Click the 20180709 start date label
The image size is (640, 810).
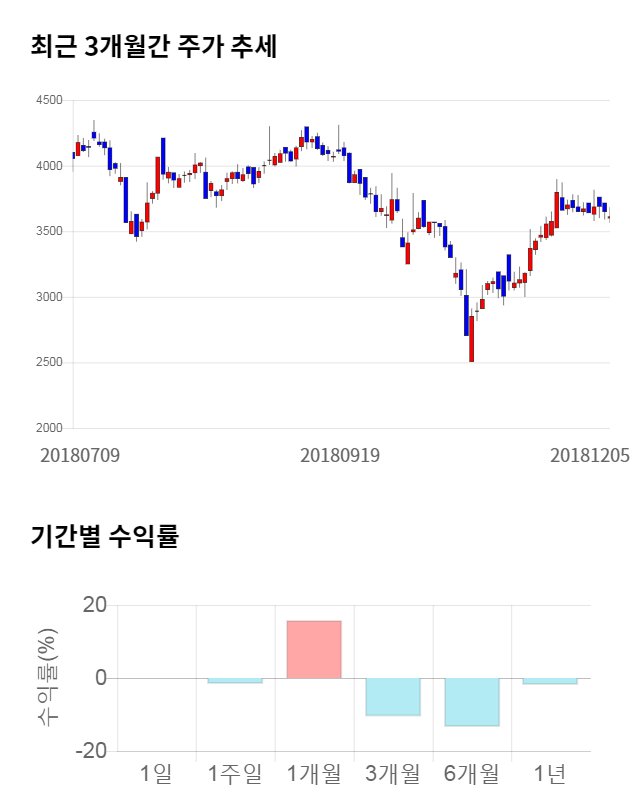(x=80, y=455)
